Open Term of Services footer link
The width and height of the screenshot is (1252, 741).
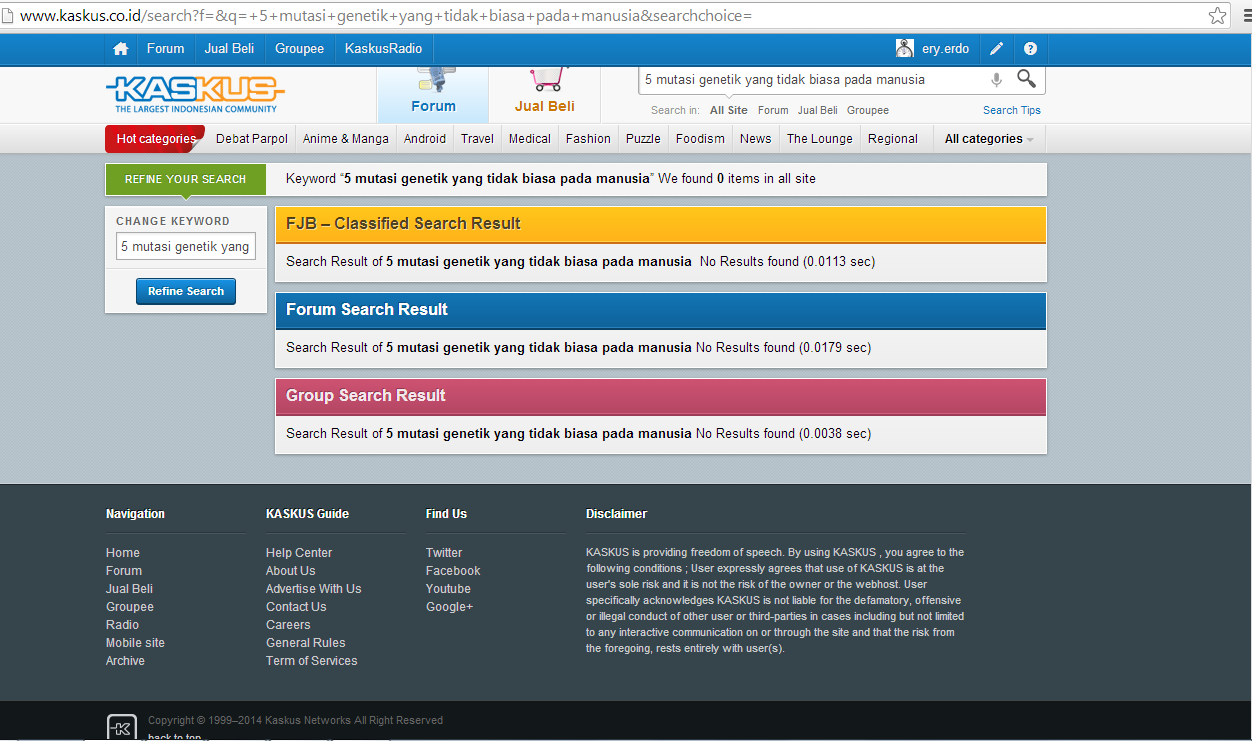click(312, 661)
